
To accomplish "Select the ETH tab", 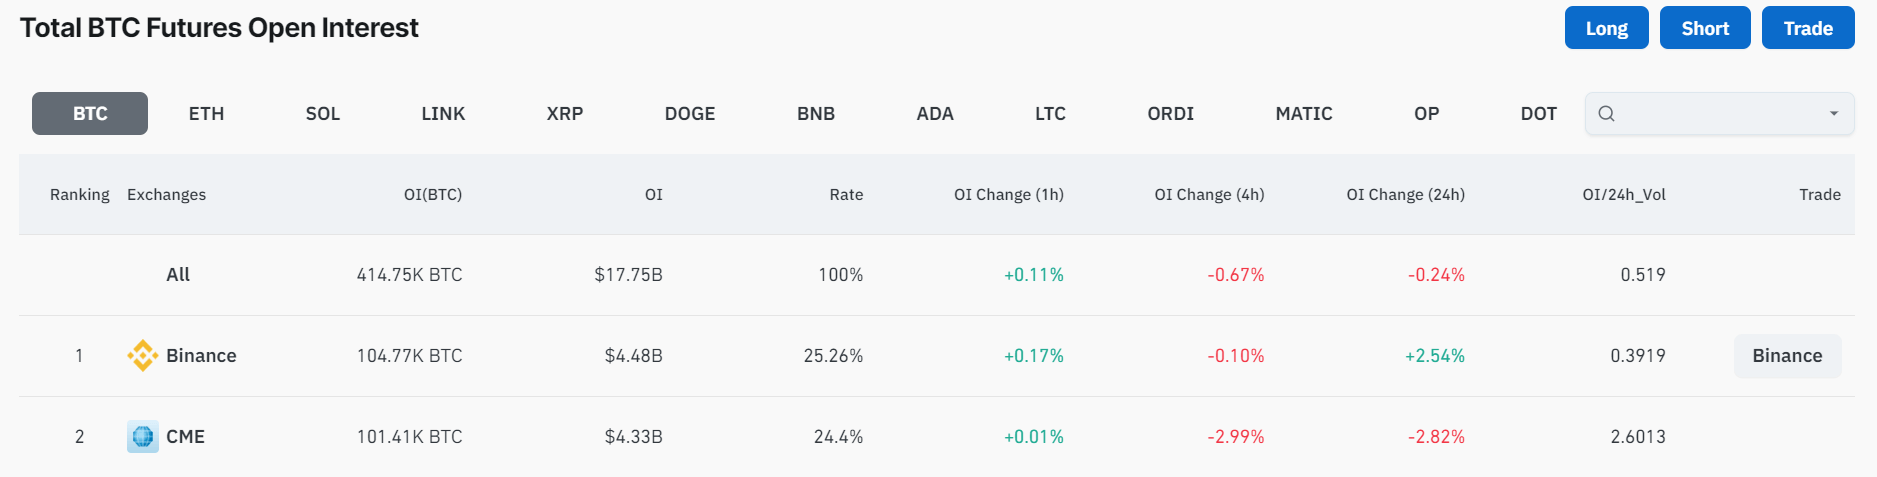I will click(206, 114).
